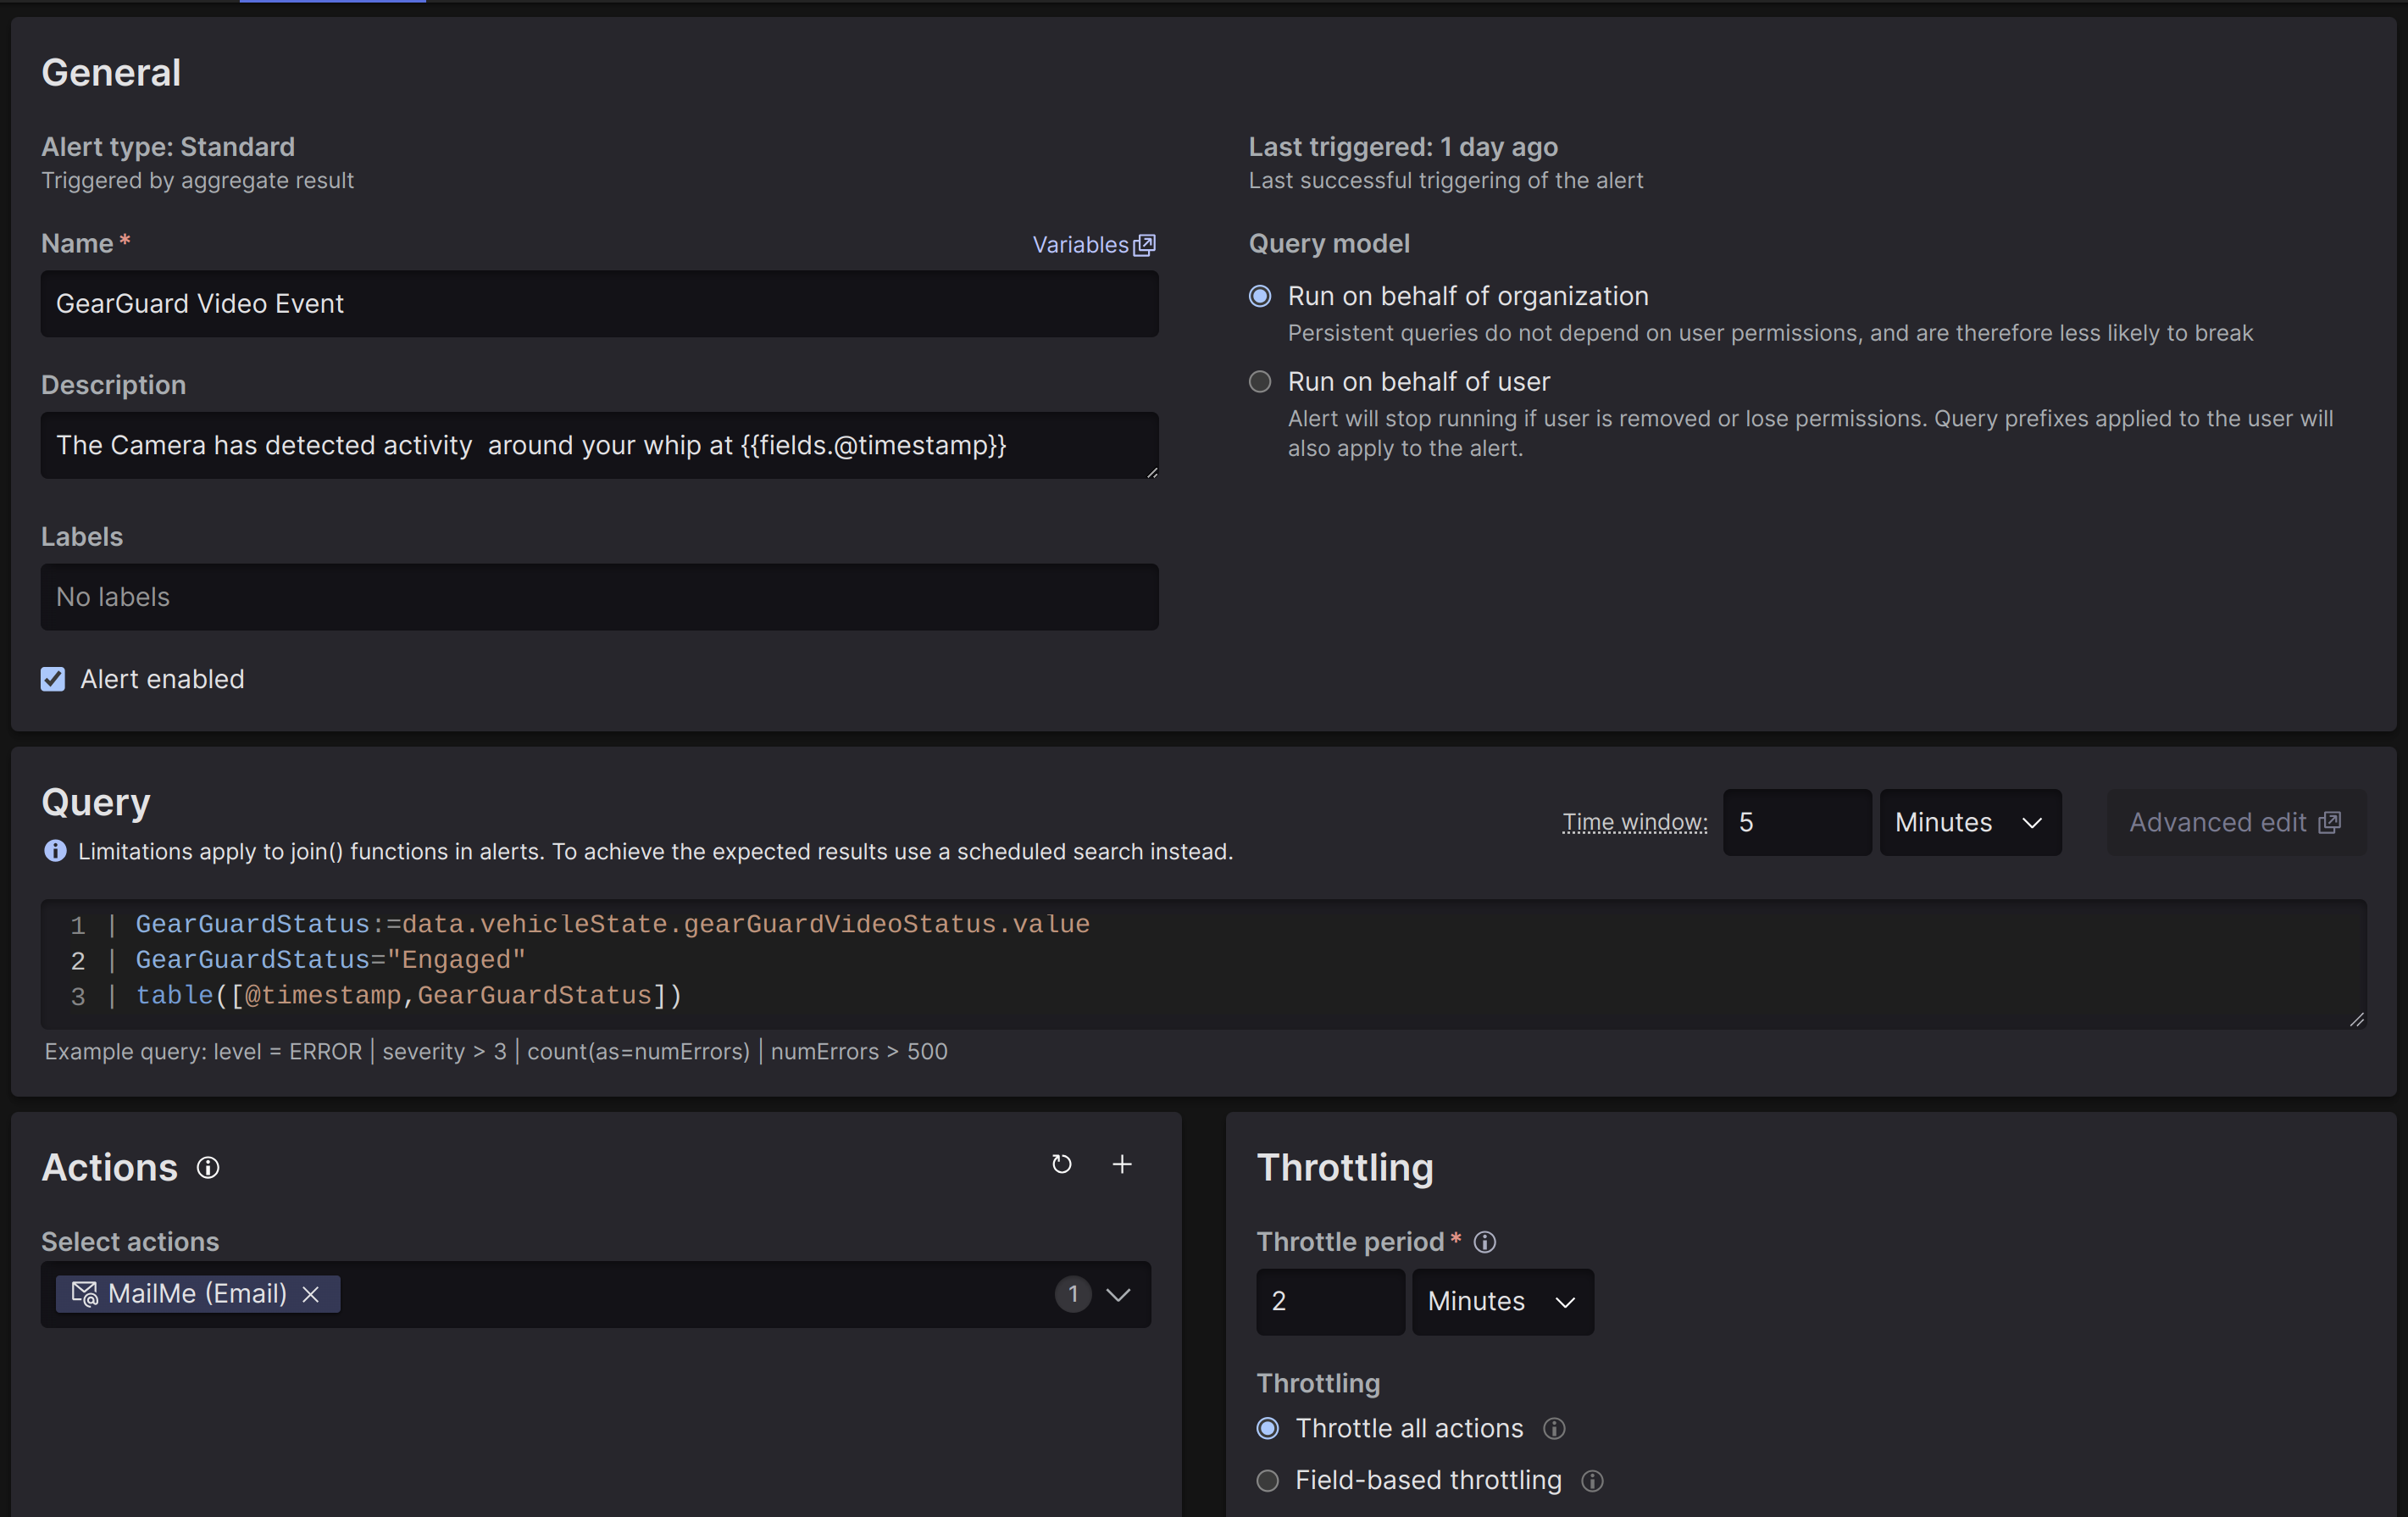Select Run on behalf of user

point(1260,382)
